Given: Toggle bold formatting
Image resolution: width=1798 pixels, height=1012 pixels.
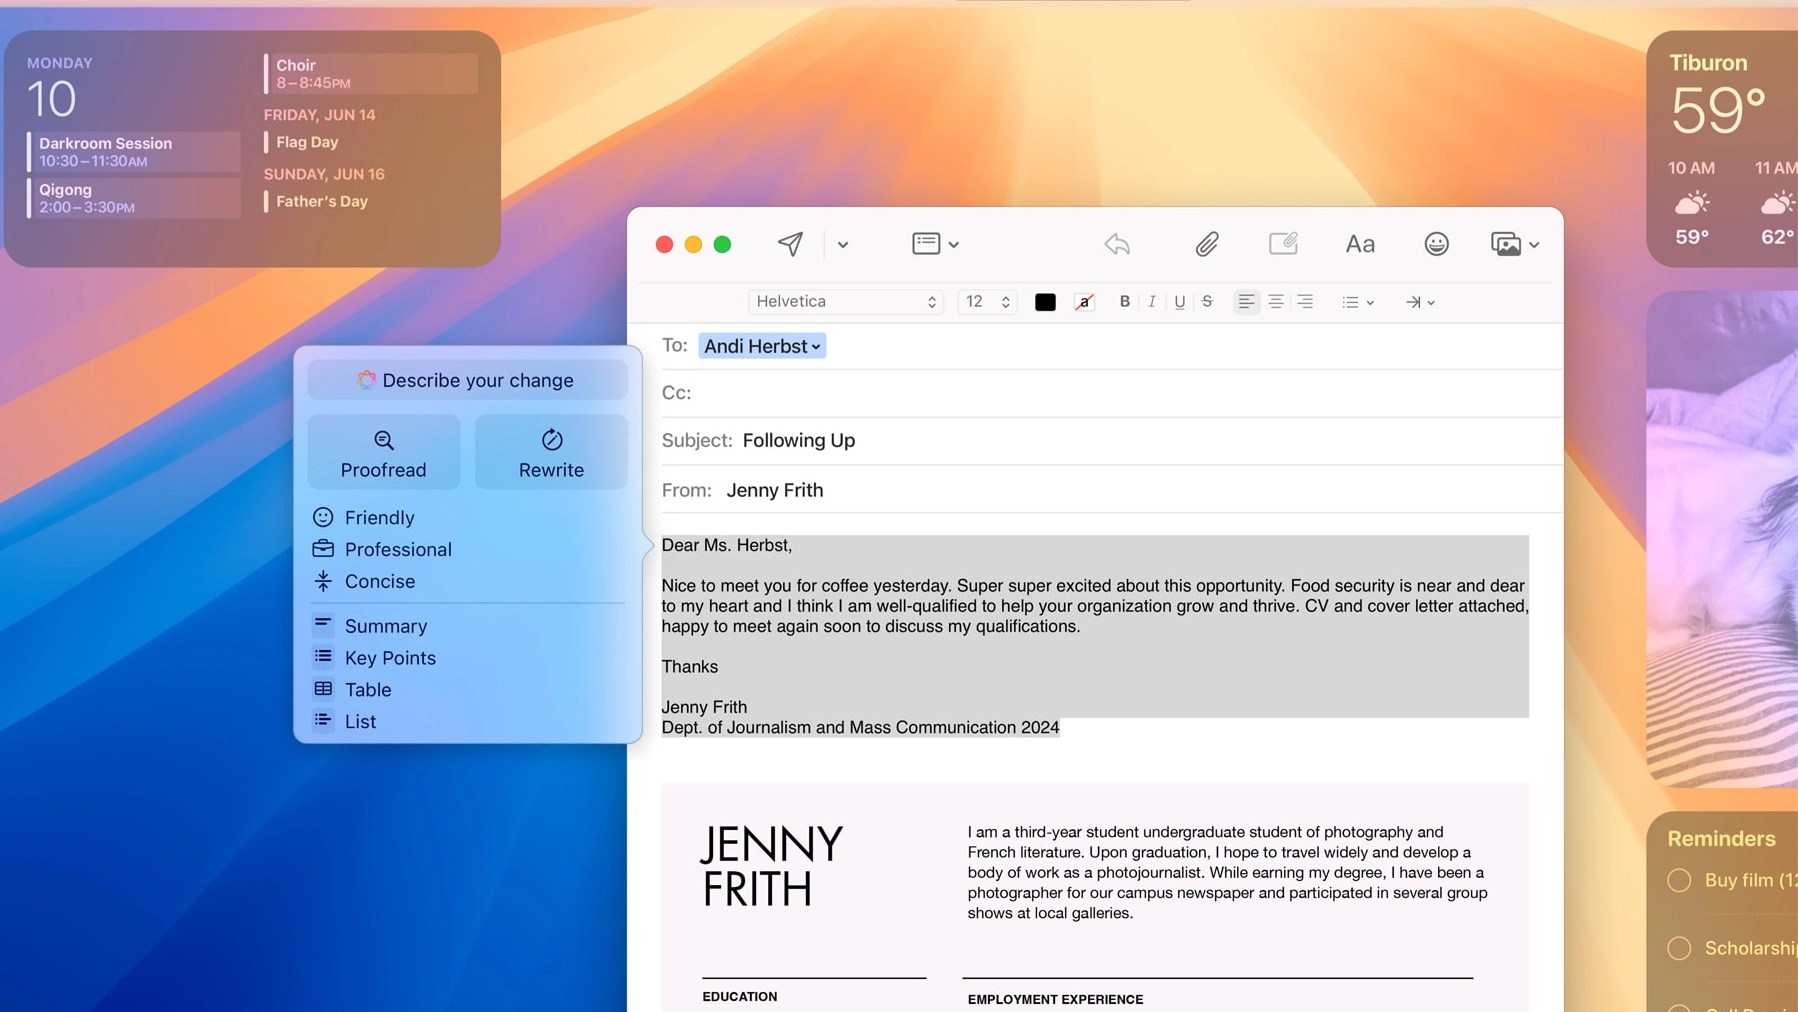Looking at the screenshot, I should pyautogui.click(x=1124, y=301).
